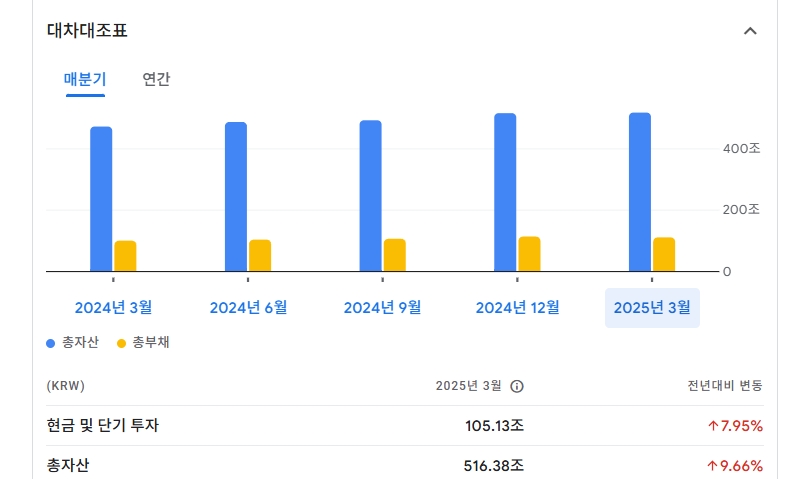Click the 9.66% change value
This screenshot has height=479, width=797.
(x=735, y=466)
